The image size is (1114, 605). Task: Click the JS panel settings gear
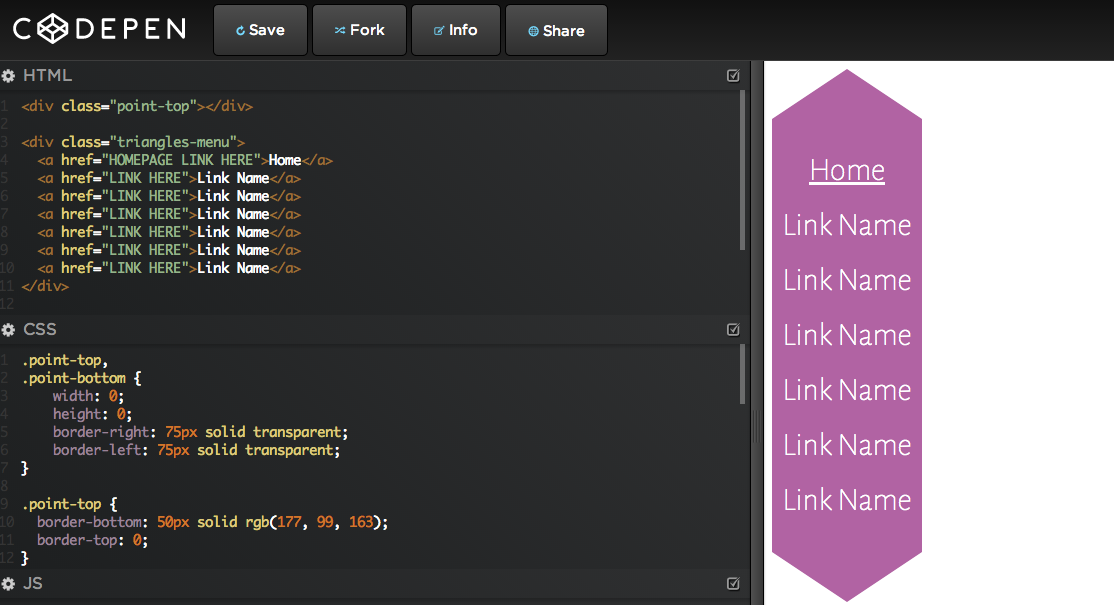(x=9, y=583)
